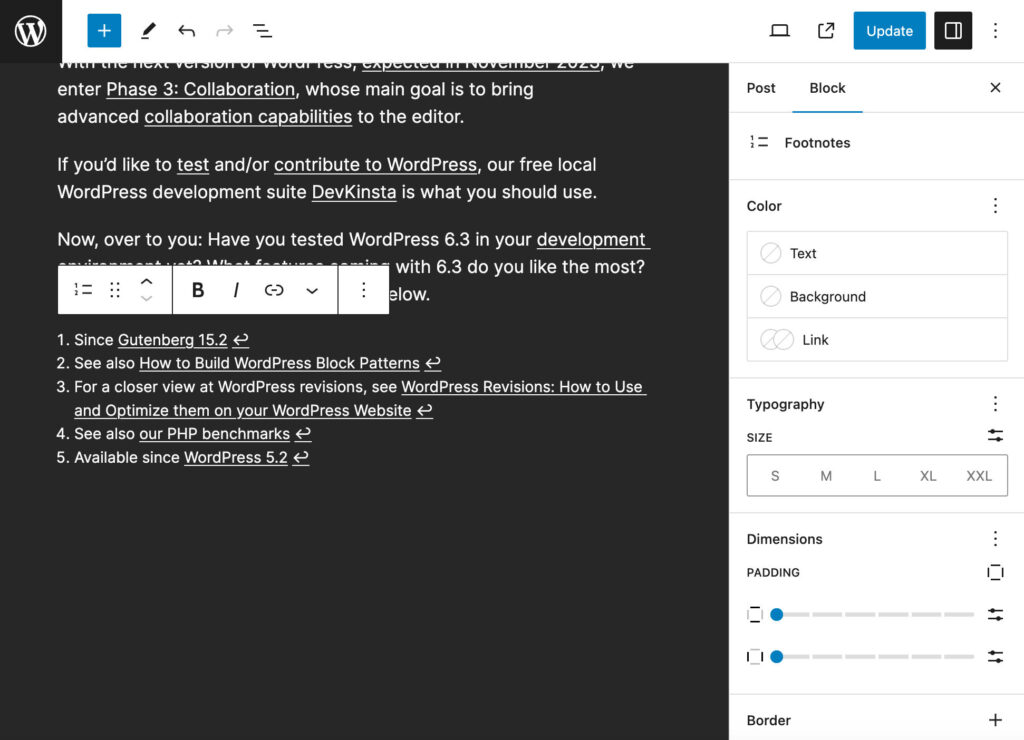Expand more formatting options chevron
The width and height of the screenshot is (1024, 740).
[x=312, y=289]
